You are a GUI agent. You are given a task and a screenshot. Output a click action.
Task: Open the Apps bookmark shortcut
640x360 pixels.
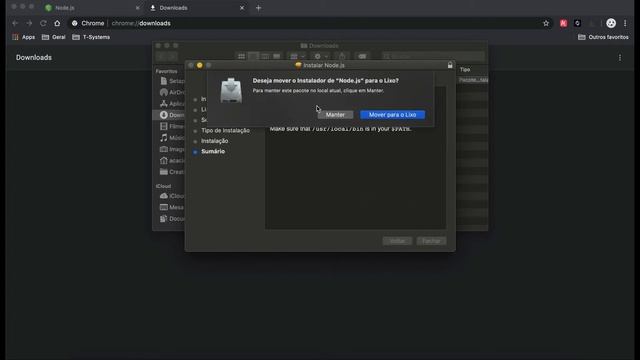coord(24,37)
